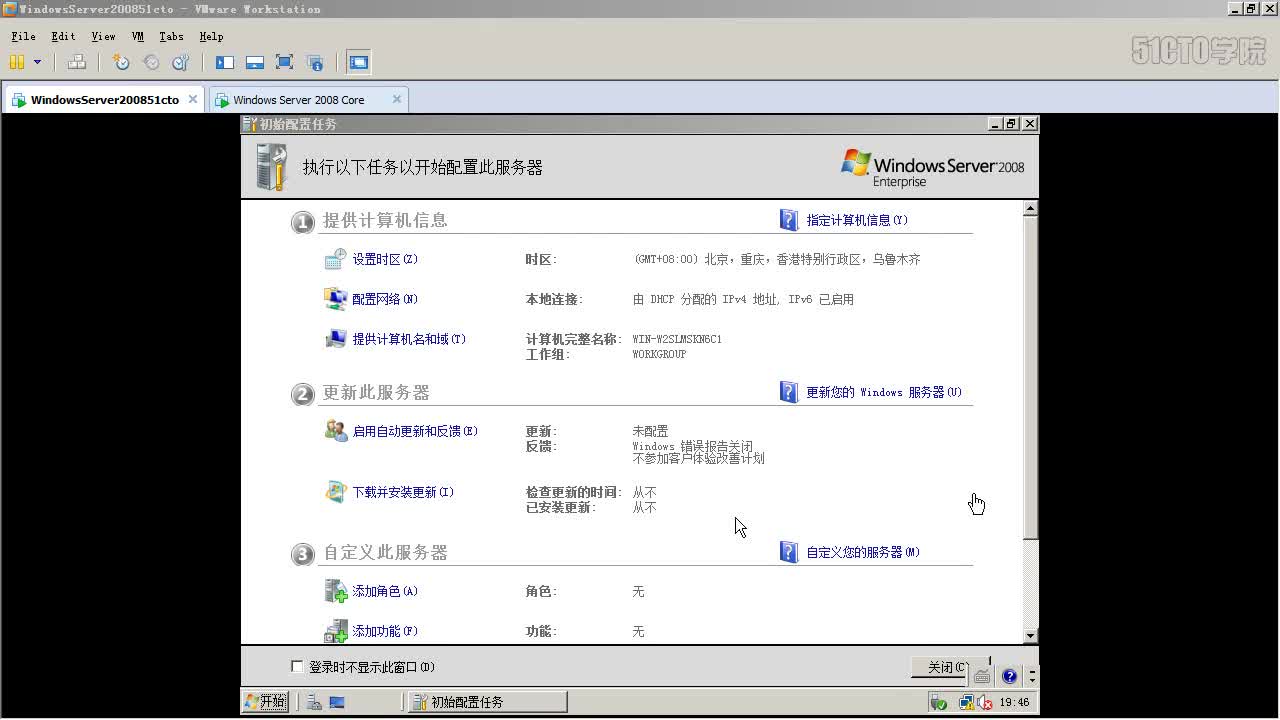Click the scrollbar up arrow
The width and height of the screenshot is (1280, 720).
1030,209
